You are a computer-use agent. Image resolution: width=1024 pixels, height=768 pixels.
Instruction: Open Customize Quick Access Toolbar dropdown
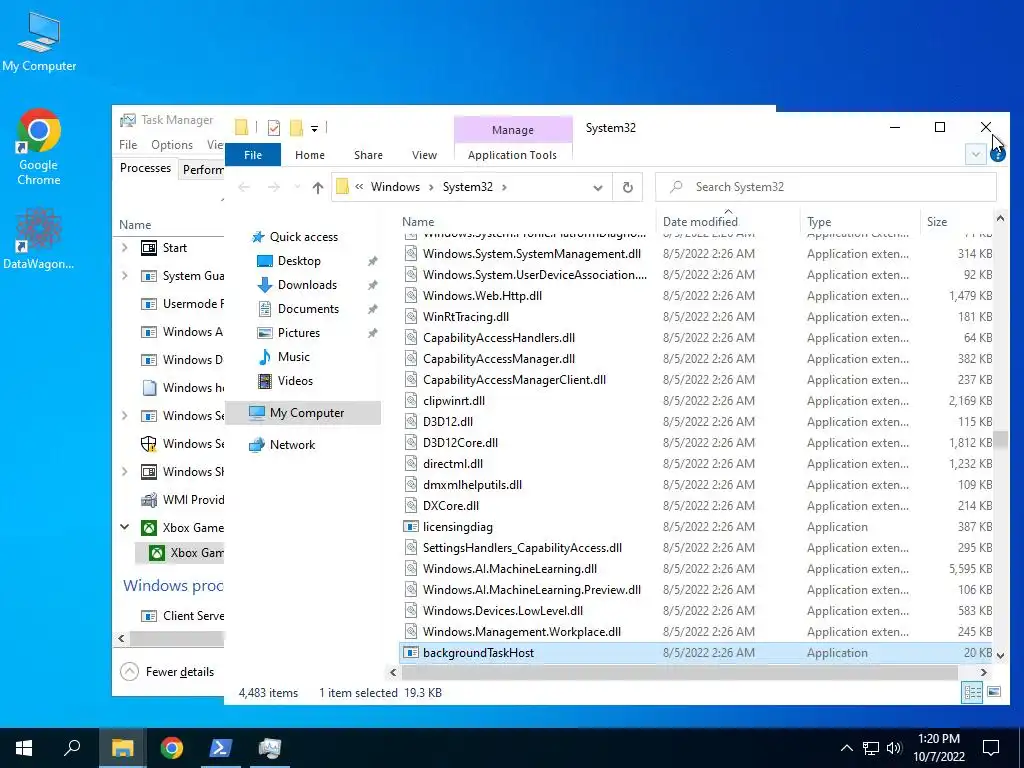click(x=314, y=129)
